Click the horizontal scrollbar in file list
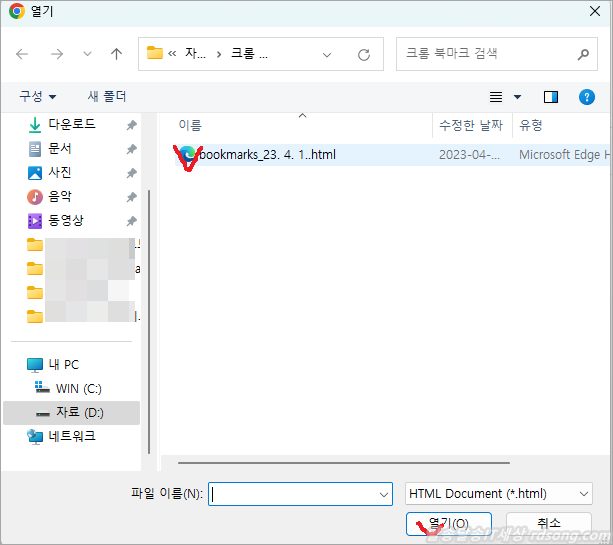This screenshot has height=545, width=613. [x=343, y=463]
